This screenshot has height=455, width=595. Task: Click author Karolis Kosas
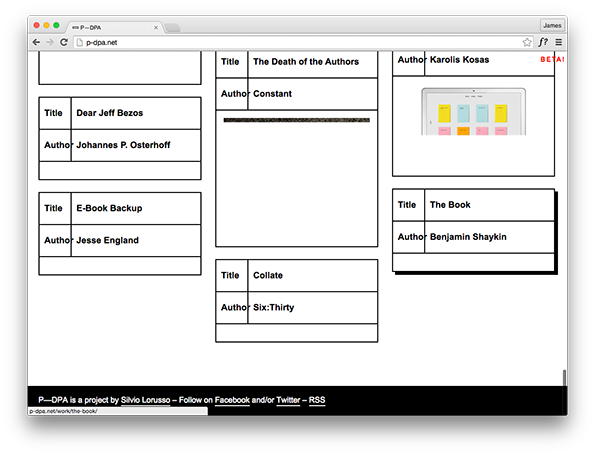tap(460, 60)
